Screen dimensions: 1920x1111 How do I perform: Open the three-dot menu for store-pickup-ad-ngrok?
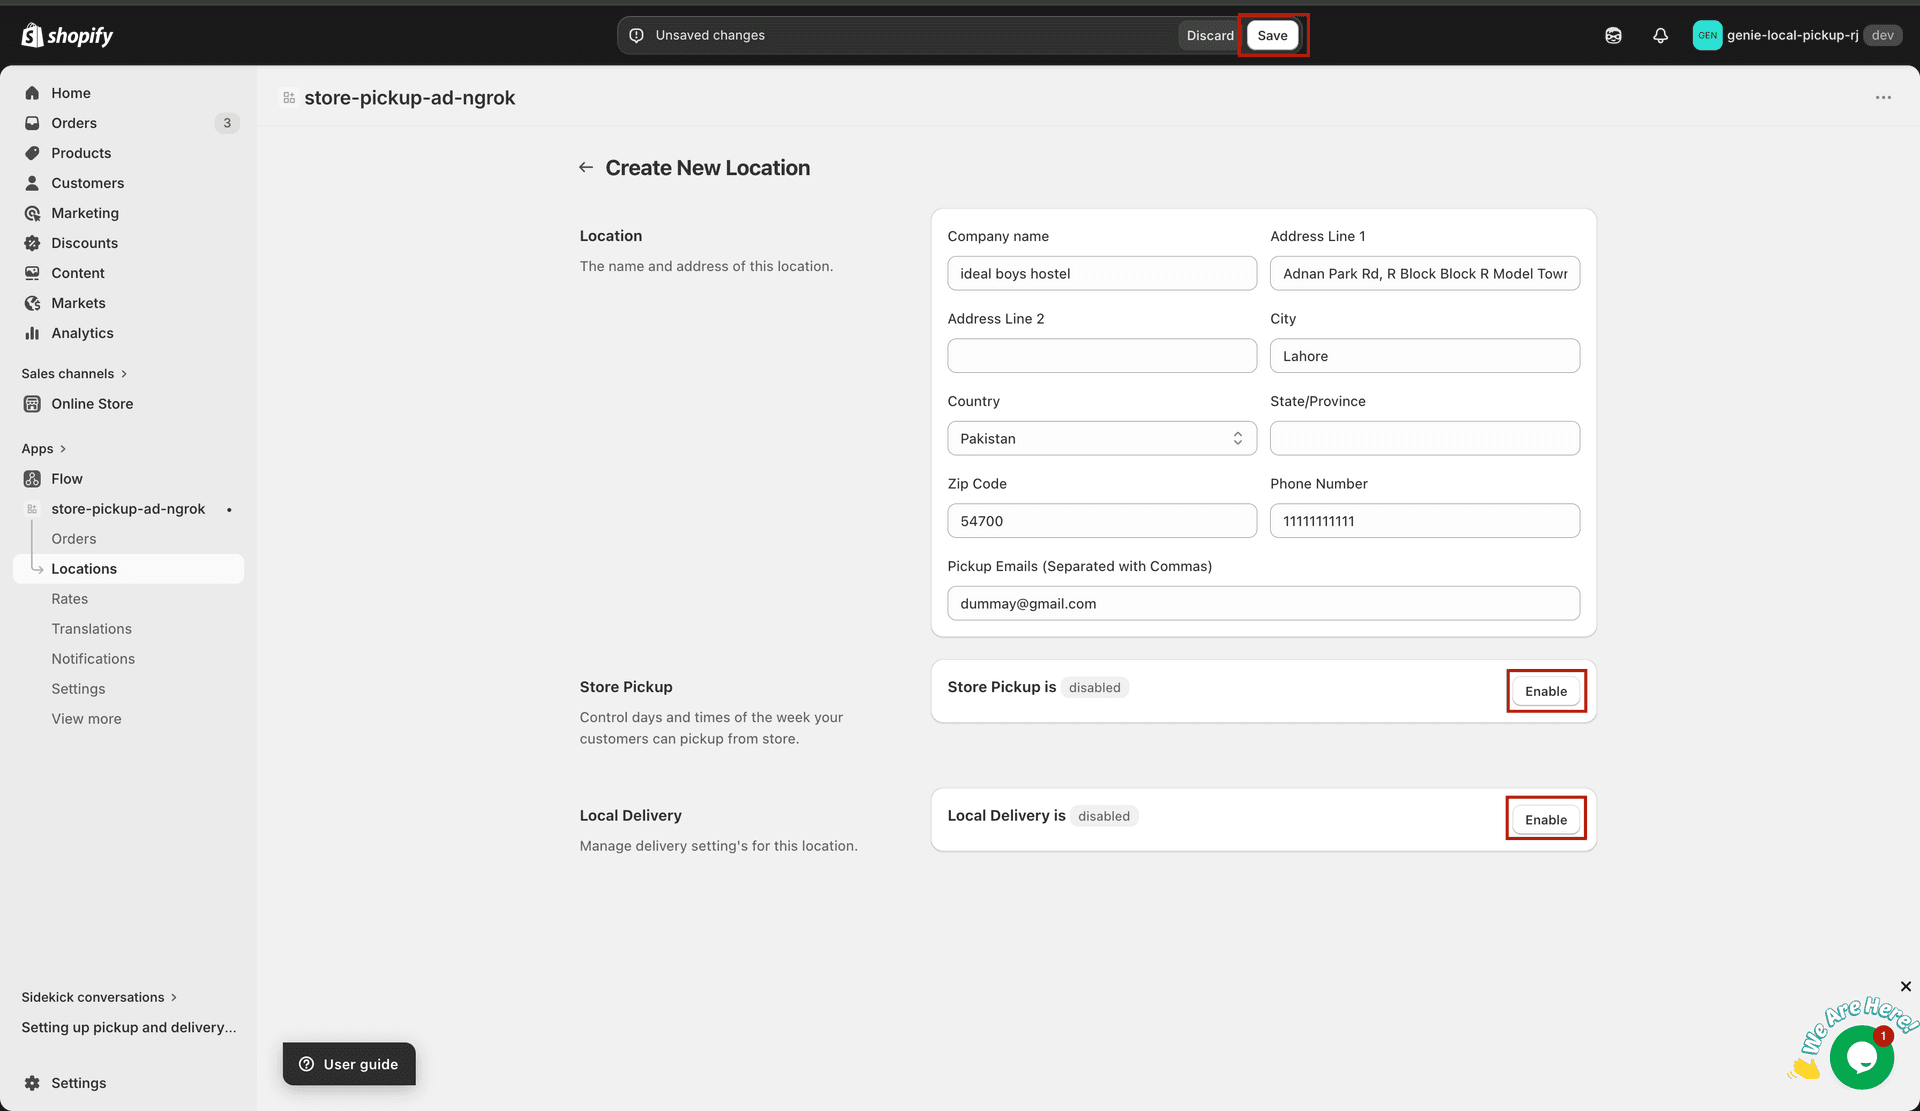point(1884,97)
